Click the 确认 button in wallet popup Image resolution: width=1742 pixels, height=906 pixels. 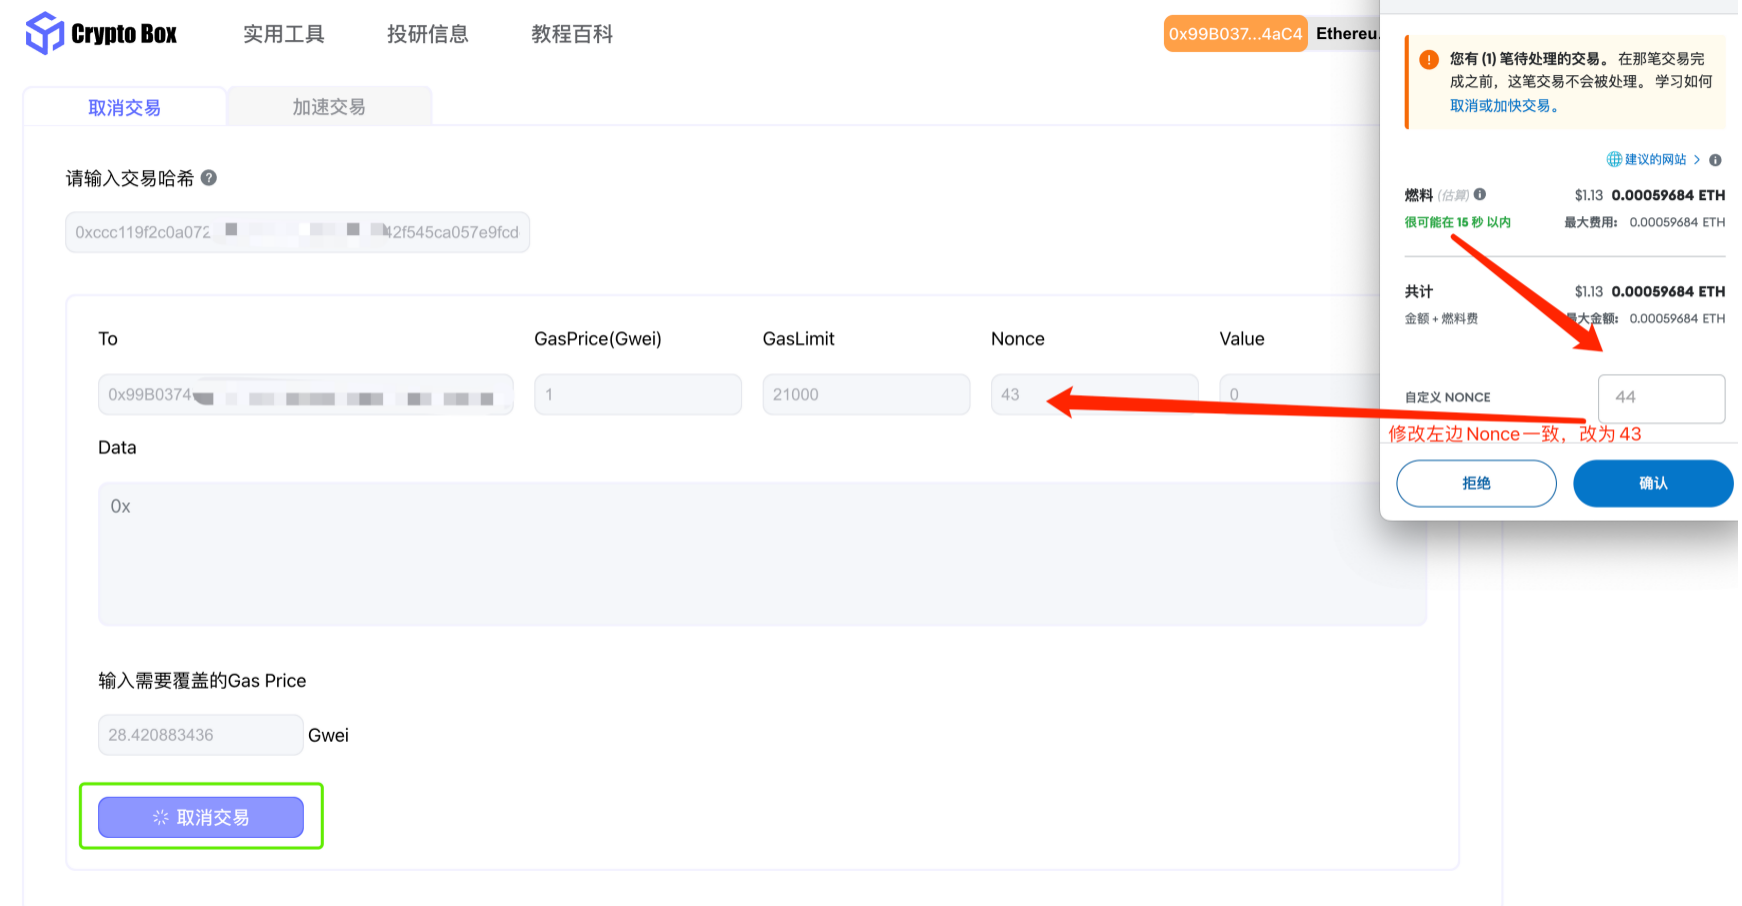click(x=1653, y=483)
